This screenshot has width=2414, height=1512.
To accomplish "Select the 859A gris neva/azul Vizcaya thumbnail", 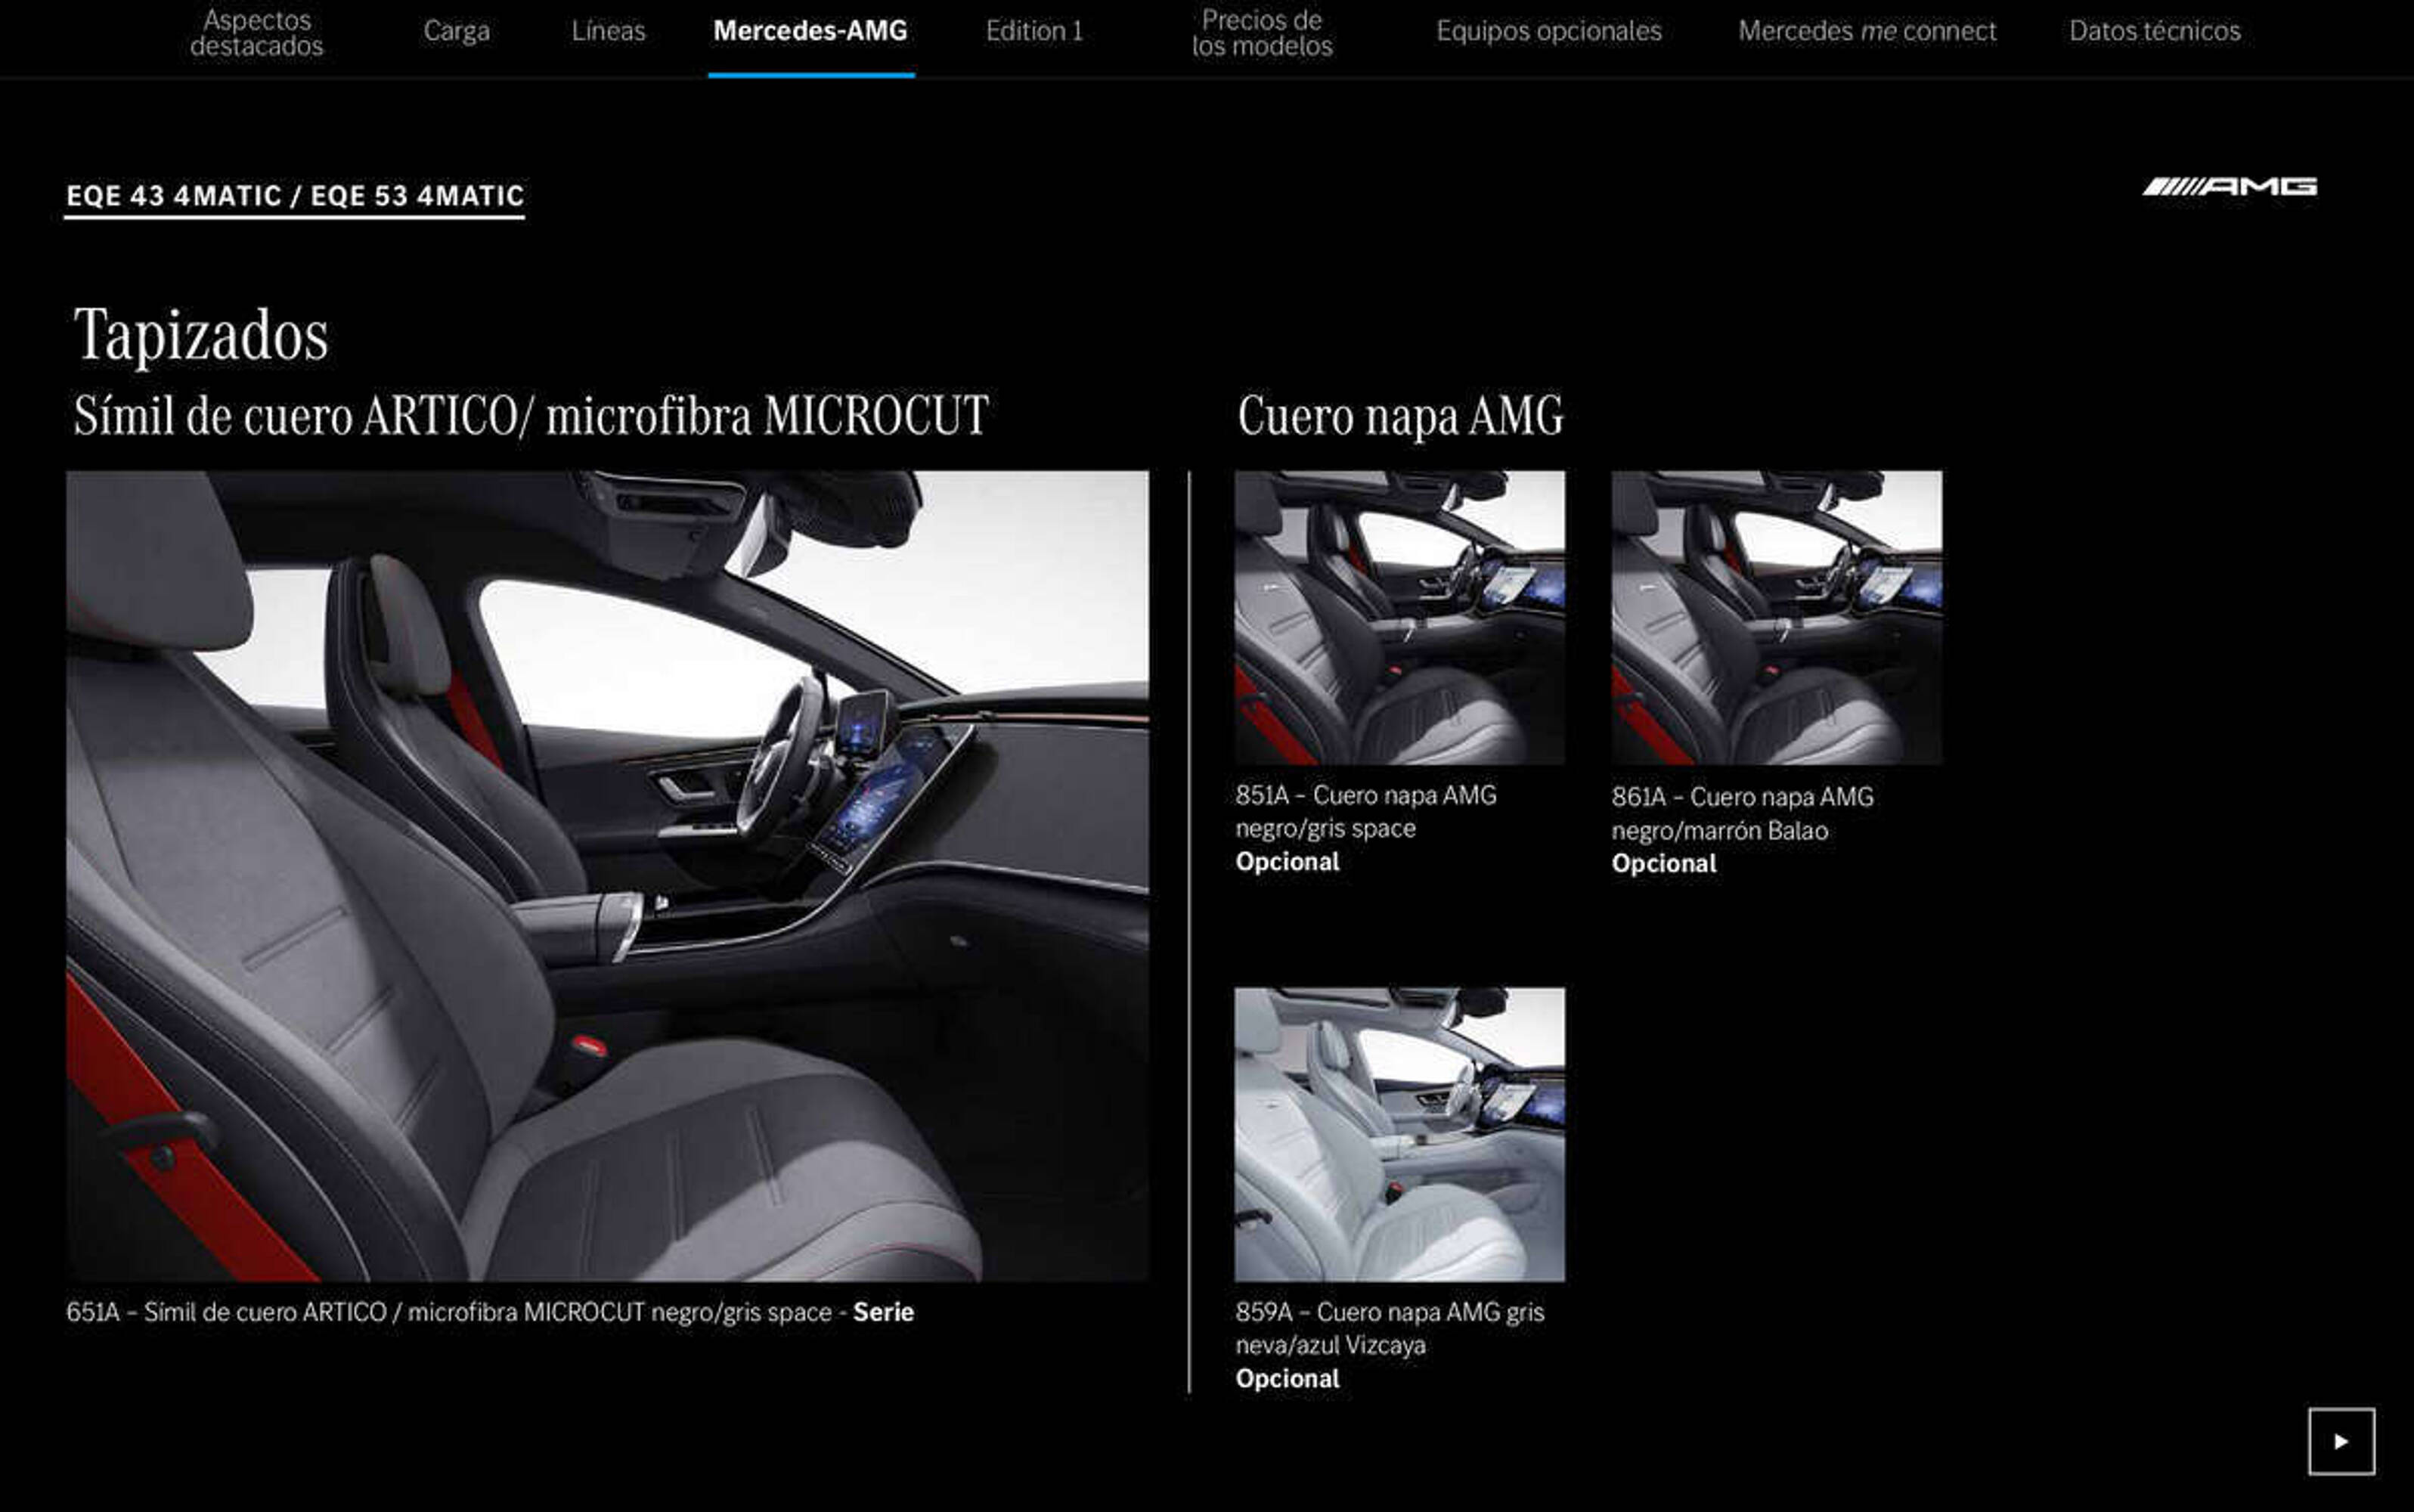I will (1399, 1134).
